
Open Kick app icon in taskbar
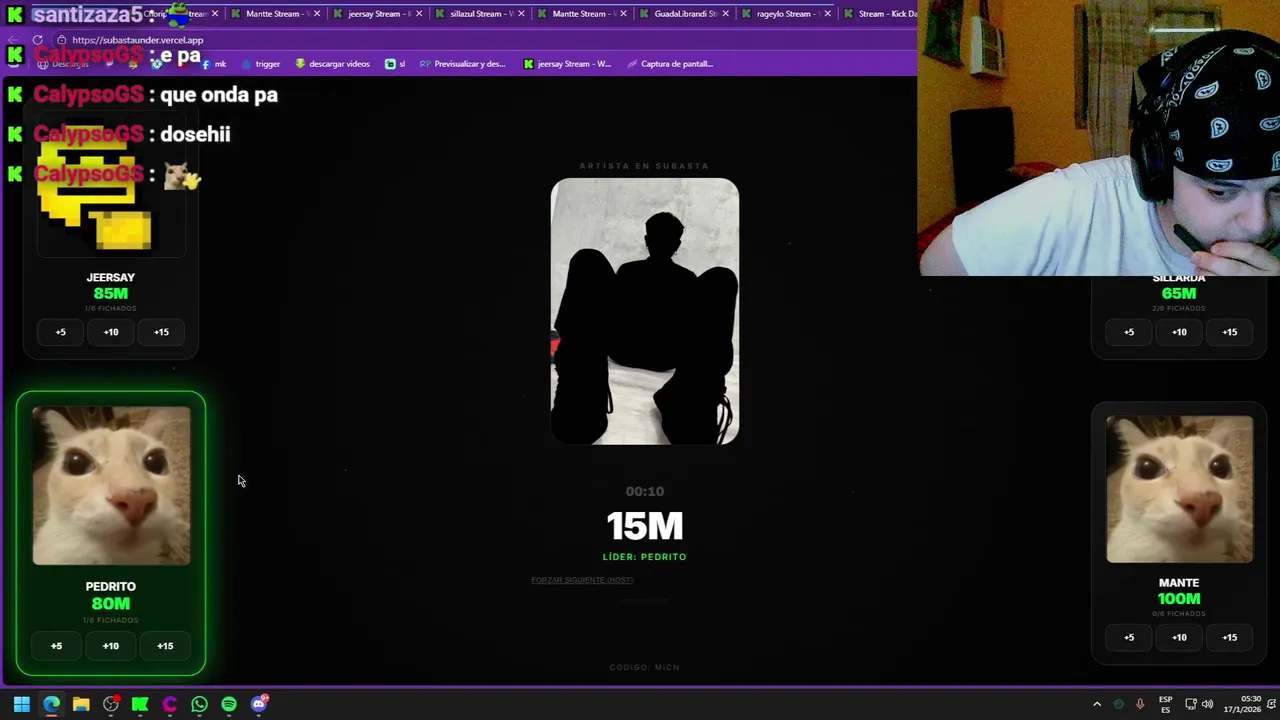click(140, 704)
